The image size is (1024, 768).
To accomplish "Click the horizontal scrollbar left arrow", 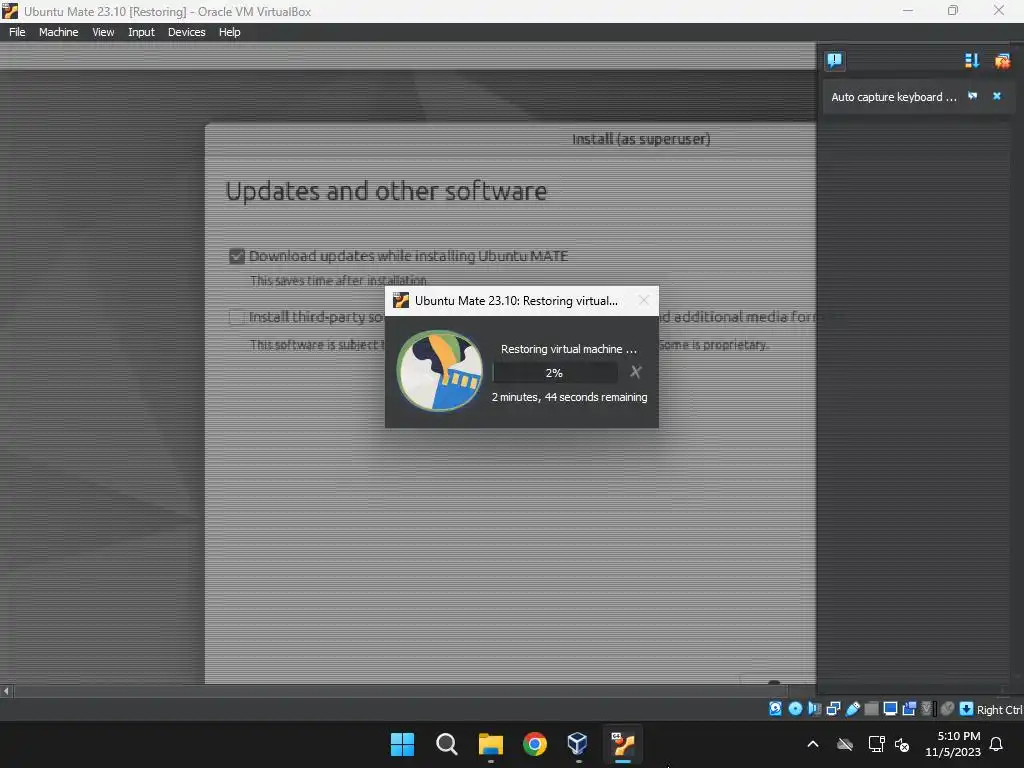I will tap(6, 690).
